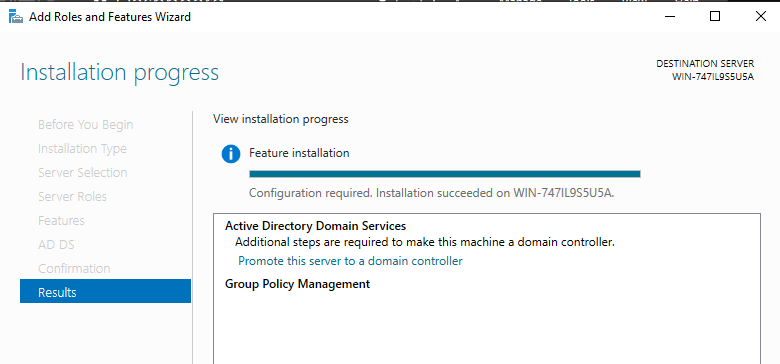The width and height of the screenshot is (780, 364).
Task: Maximize the wizard window
Action: click(x=715, y=16)
